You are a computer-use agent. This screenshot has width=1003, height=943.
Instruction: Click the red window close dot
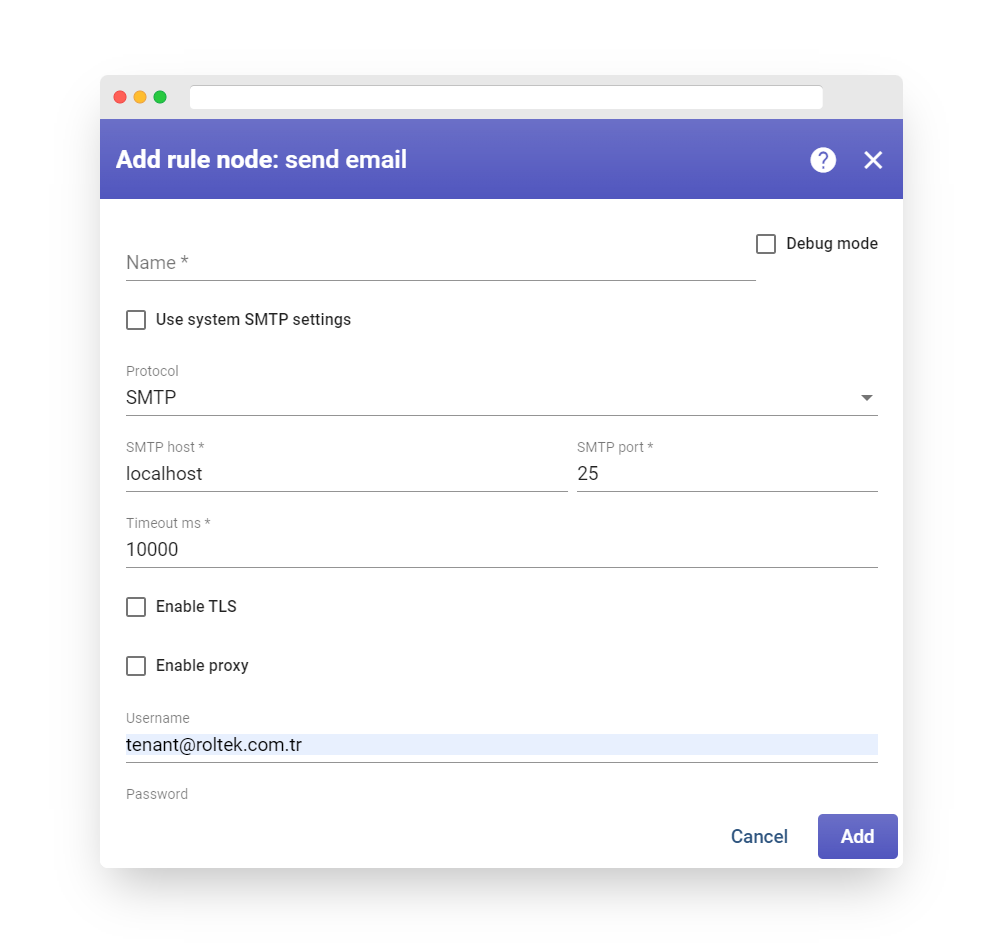pos(120,97)
